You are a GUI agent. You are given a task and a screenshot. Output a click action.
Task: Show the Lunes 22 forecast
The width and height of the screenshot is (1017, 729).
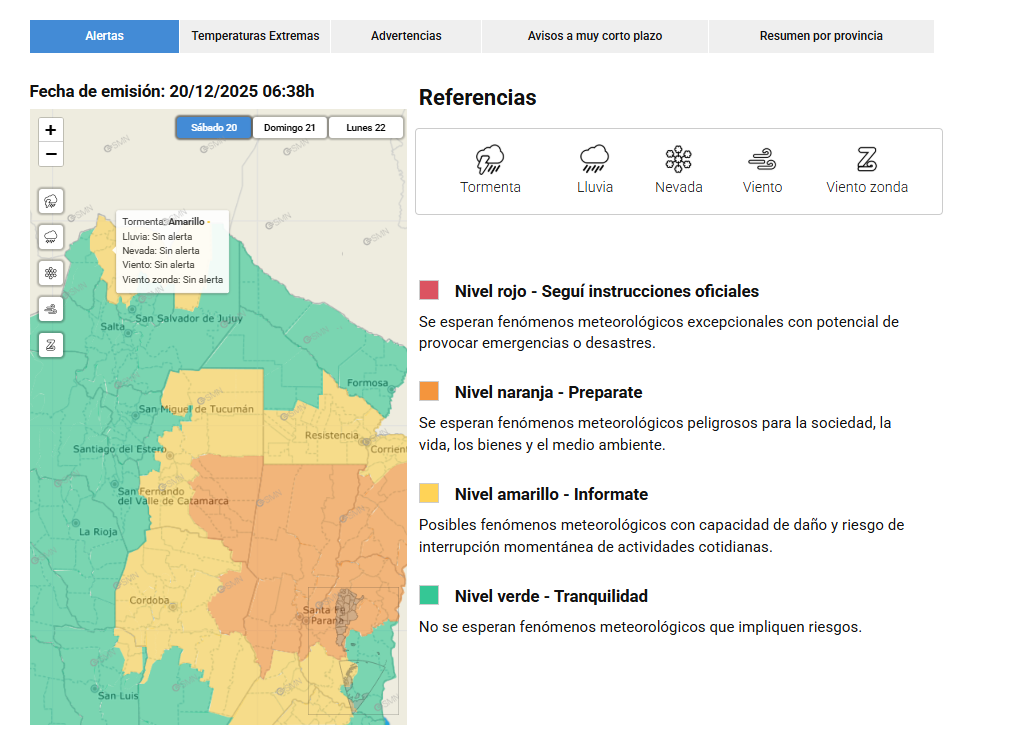366,128
